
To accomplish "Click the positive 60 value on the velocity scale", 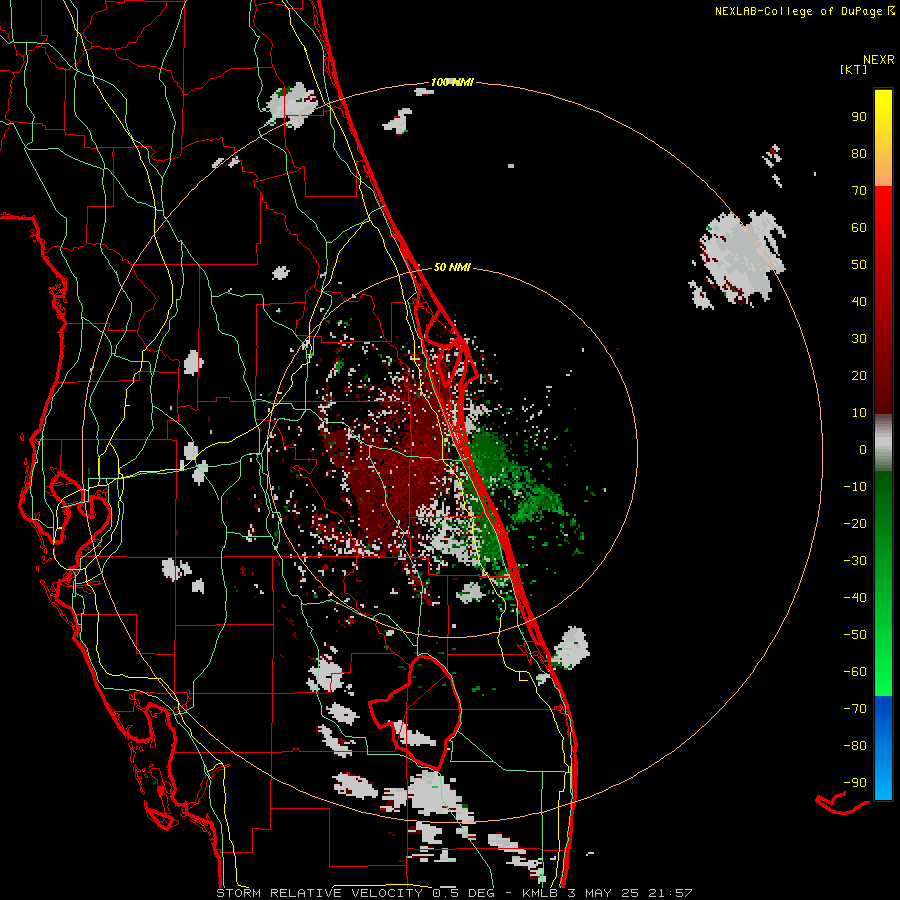I will point(859,228).
